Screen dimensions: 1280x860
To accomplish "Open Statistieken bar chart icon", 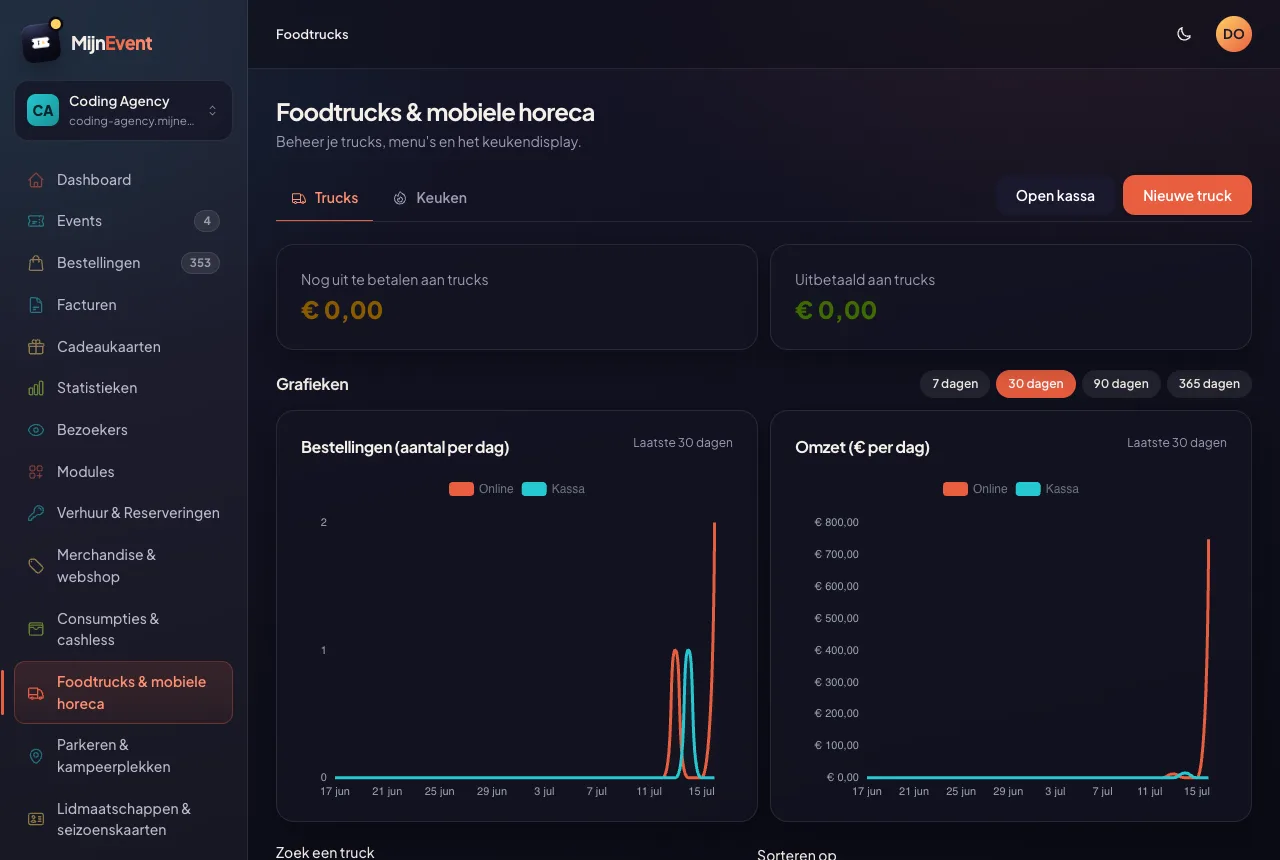I will point(36,388).
